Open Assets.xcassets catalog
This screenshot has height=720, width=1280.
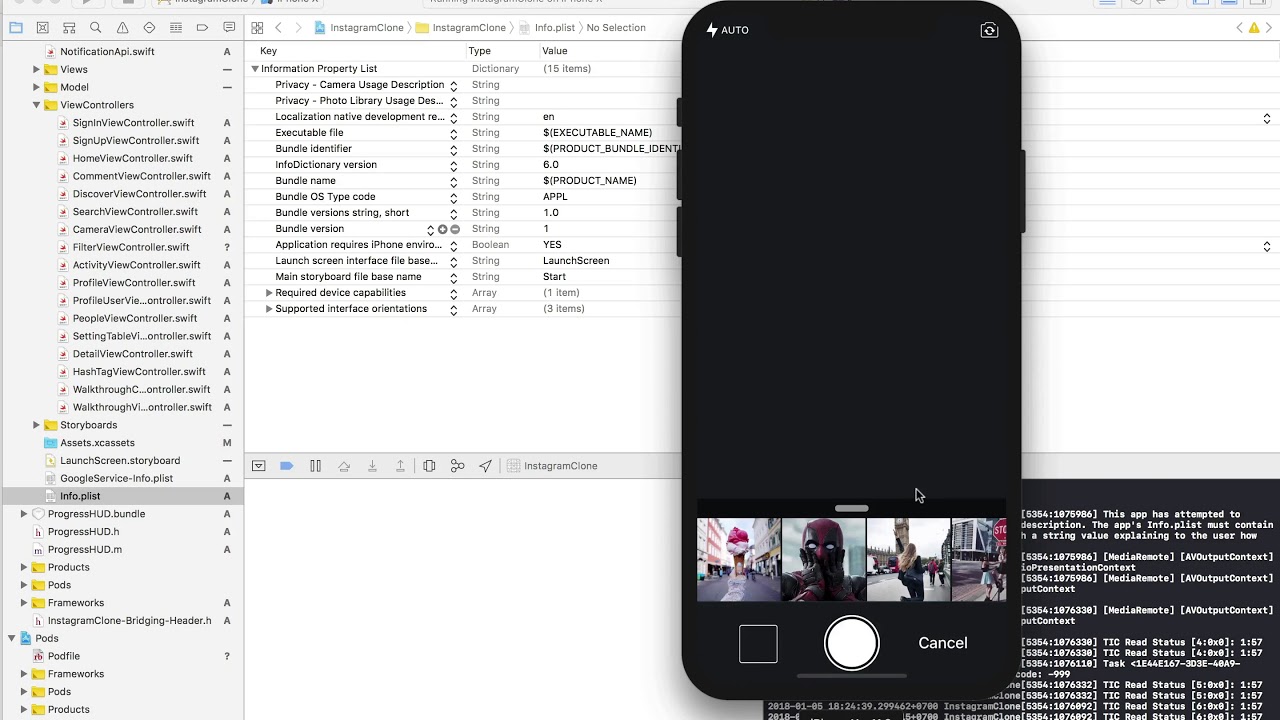pos(97,443)
